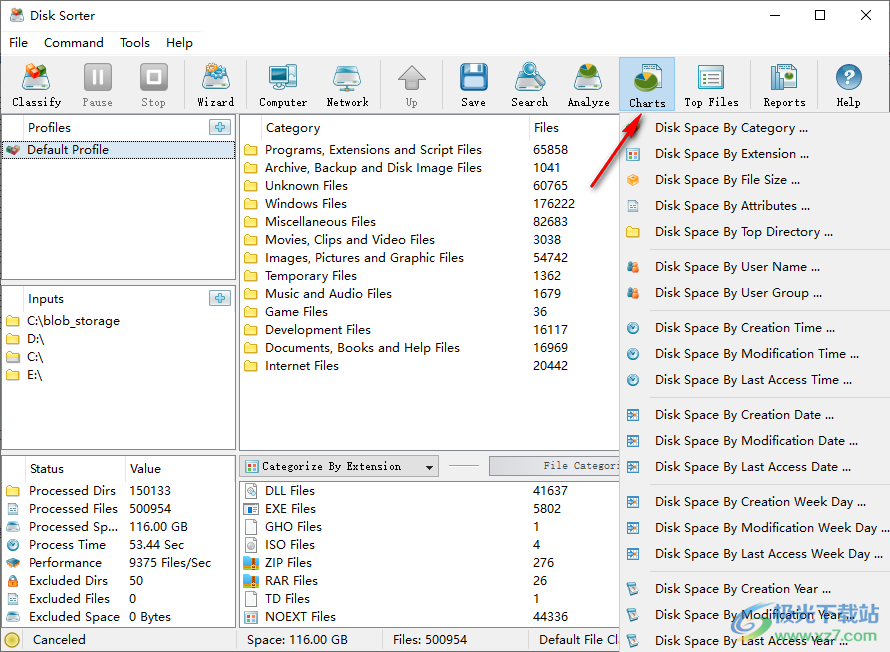Open the Help menu in menu bar
Screen dimensions: 890x652
coord(179,43)
